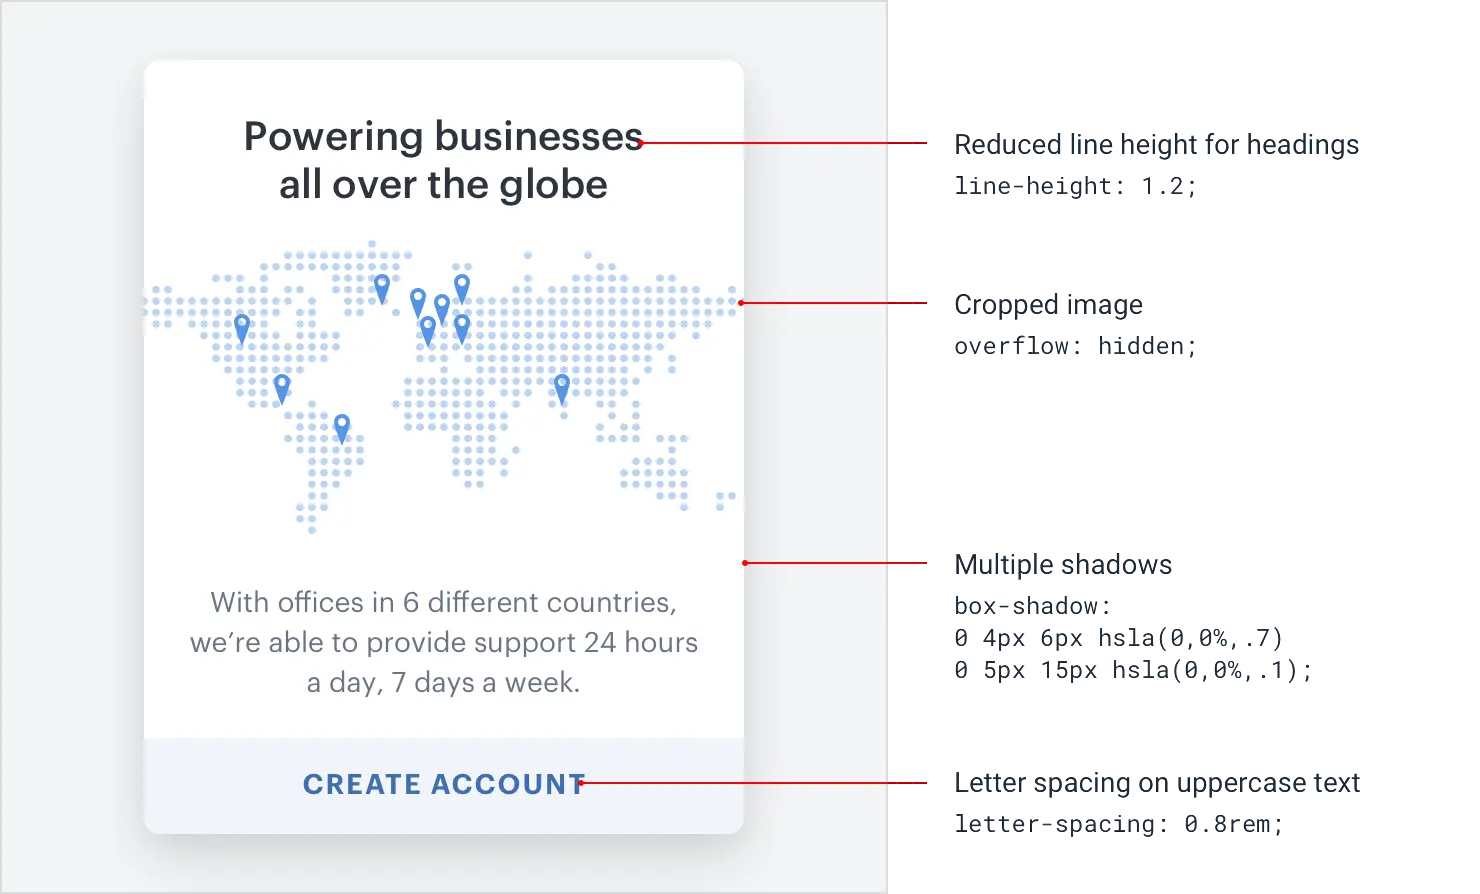Click the map pin on South America
This screenshot has width=1480, height=894.
pyautogui.click(x=342, y=426)
